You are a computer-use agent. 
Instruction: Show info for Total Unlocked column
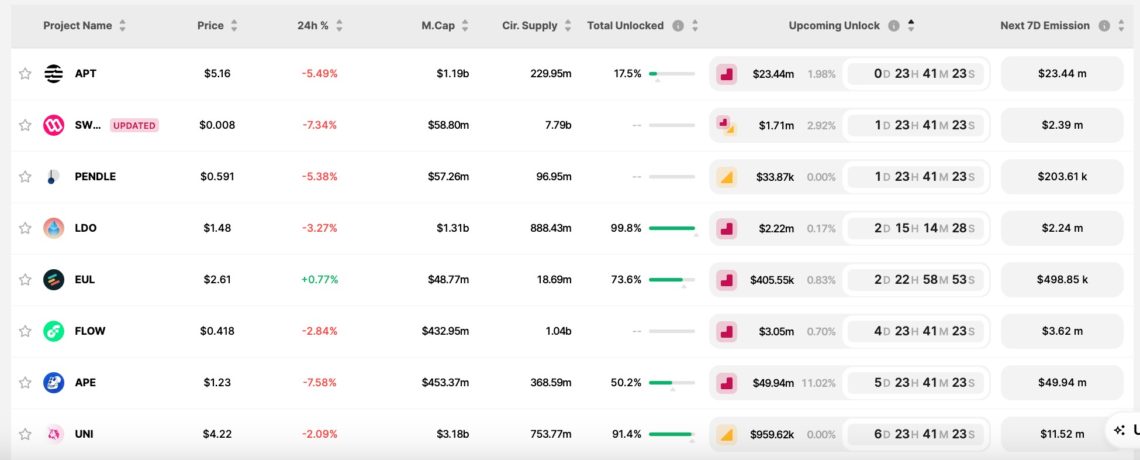click(678, 25)
